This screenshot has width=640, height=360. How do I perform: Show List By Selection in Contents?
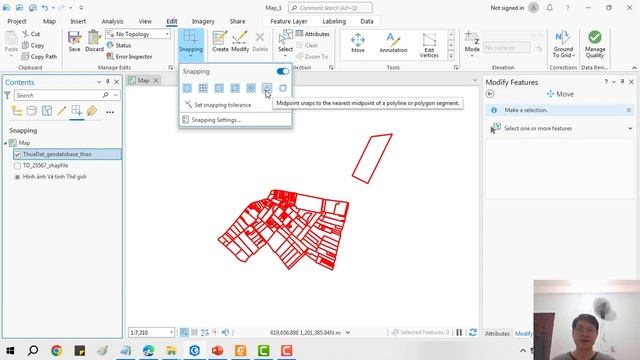pos(47,111)
